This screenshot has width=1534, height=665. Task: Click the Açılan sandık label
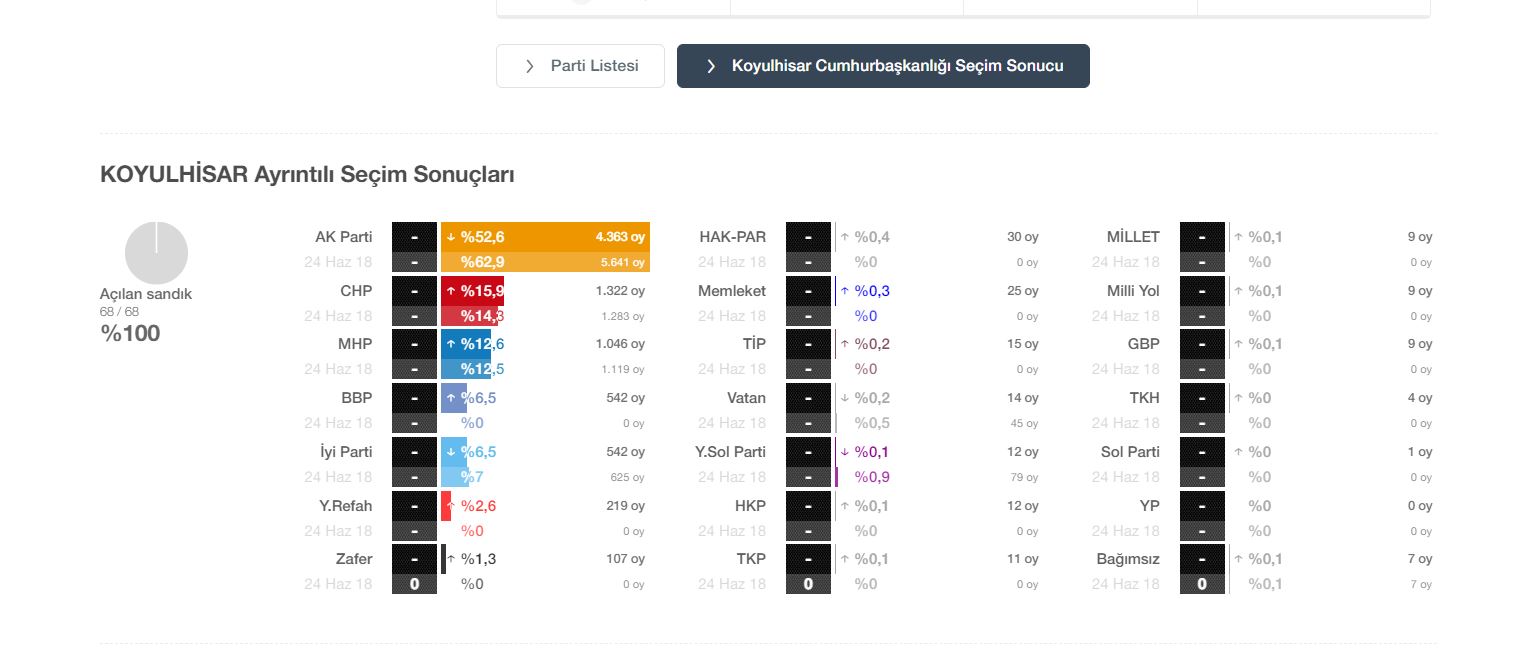pos(146,294)
